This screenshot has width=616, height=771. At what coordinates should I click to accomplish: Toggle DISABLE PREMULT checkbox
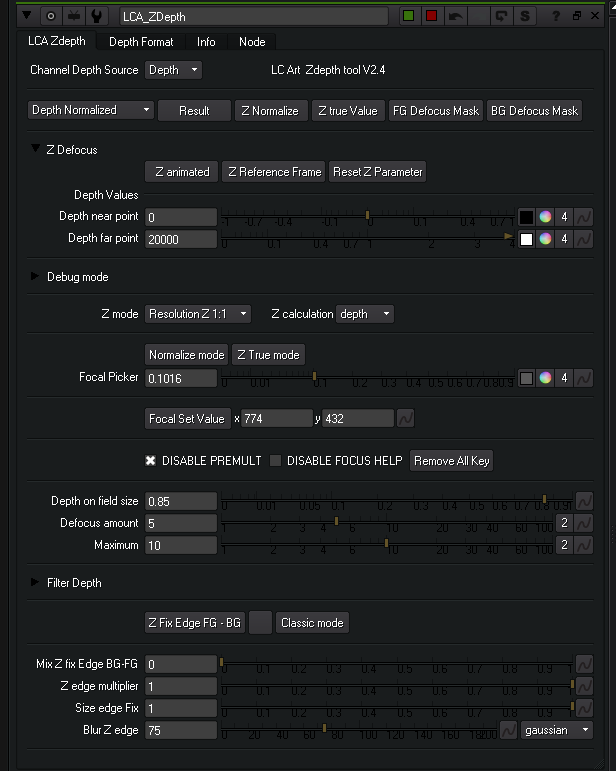pyautogui.click(x=151, y=461)
